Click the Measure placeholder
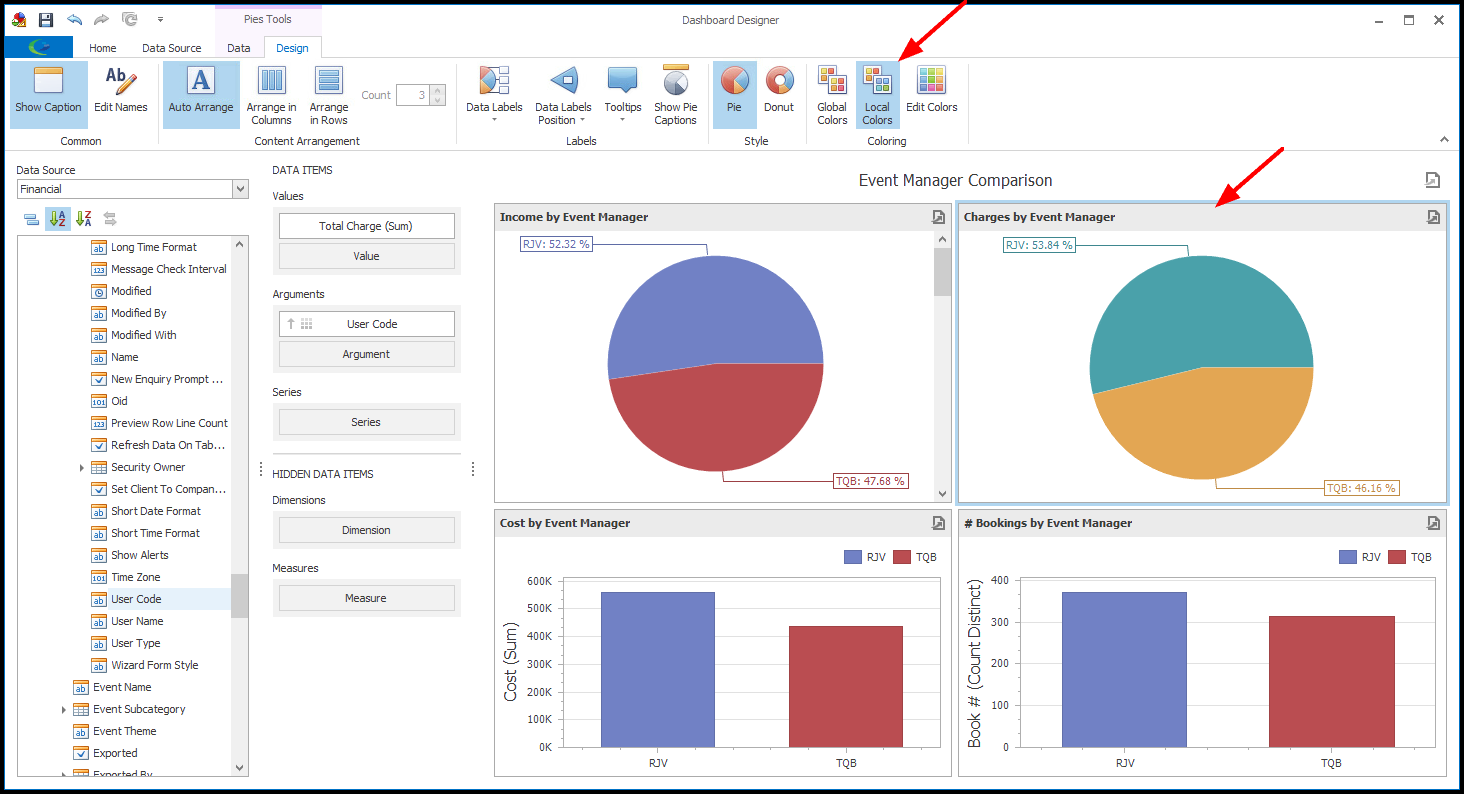The image size is (1464, 794). [366, 598]
